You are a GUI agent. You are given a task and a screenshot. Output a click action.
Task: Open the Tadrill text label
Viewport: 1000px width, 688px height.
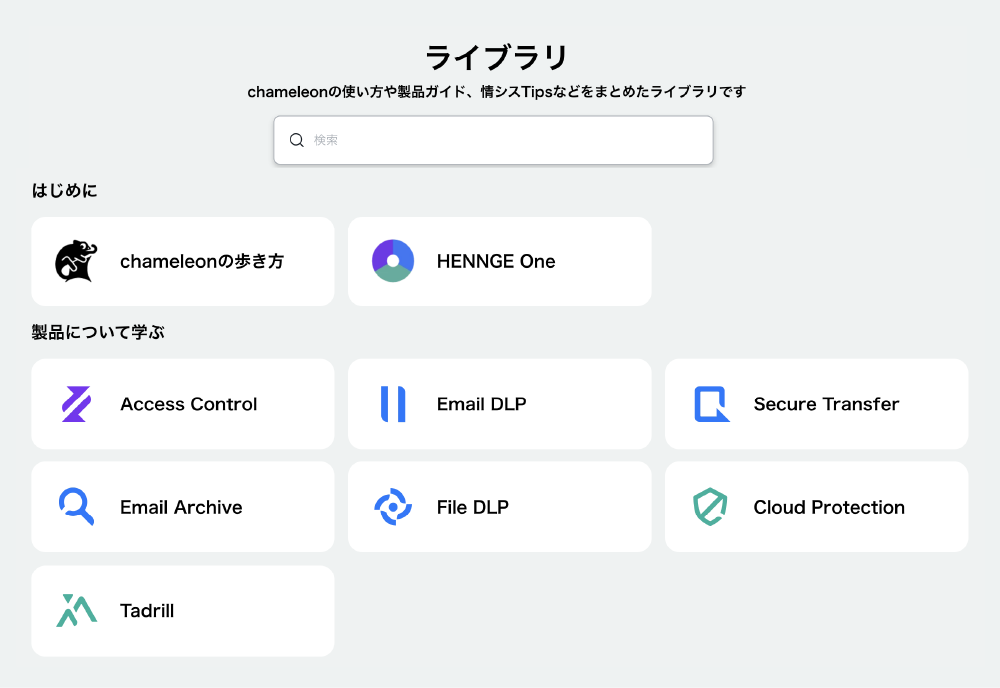pyautogui.click(x=147, y=610)
